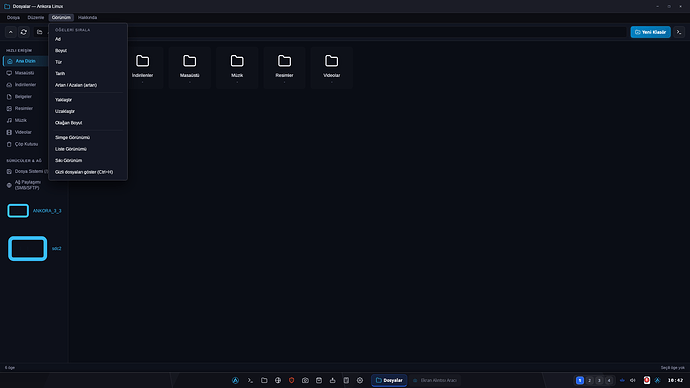Choose Uzaklaştır to zoom out
Viewport: 690px width, 388px height.
(88, 111)
